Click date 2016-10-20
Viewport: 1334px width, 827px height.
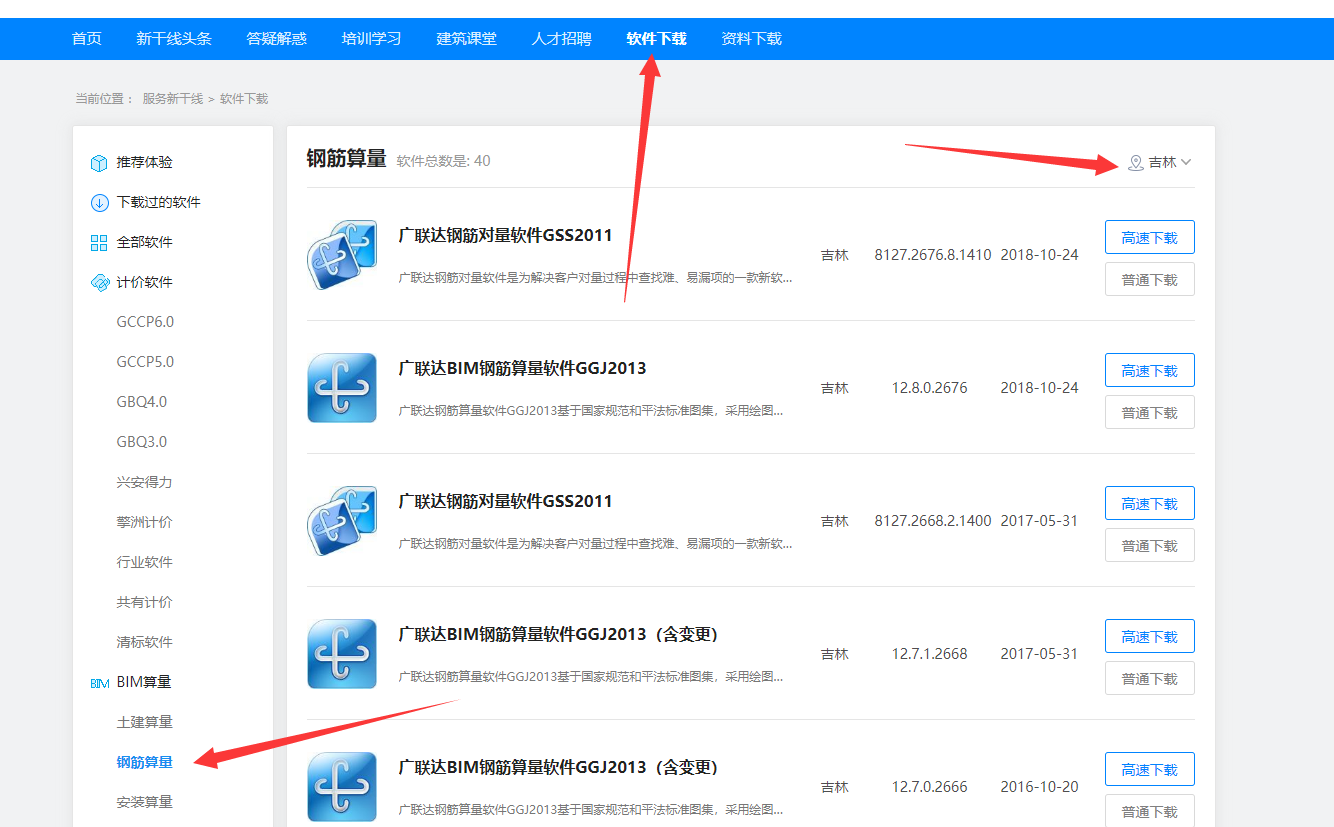click(x=1040, y=787)
